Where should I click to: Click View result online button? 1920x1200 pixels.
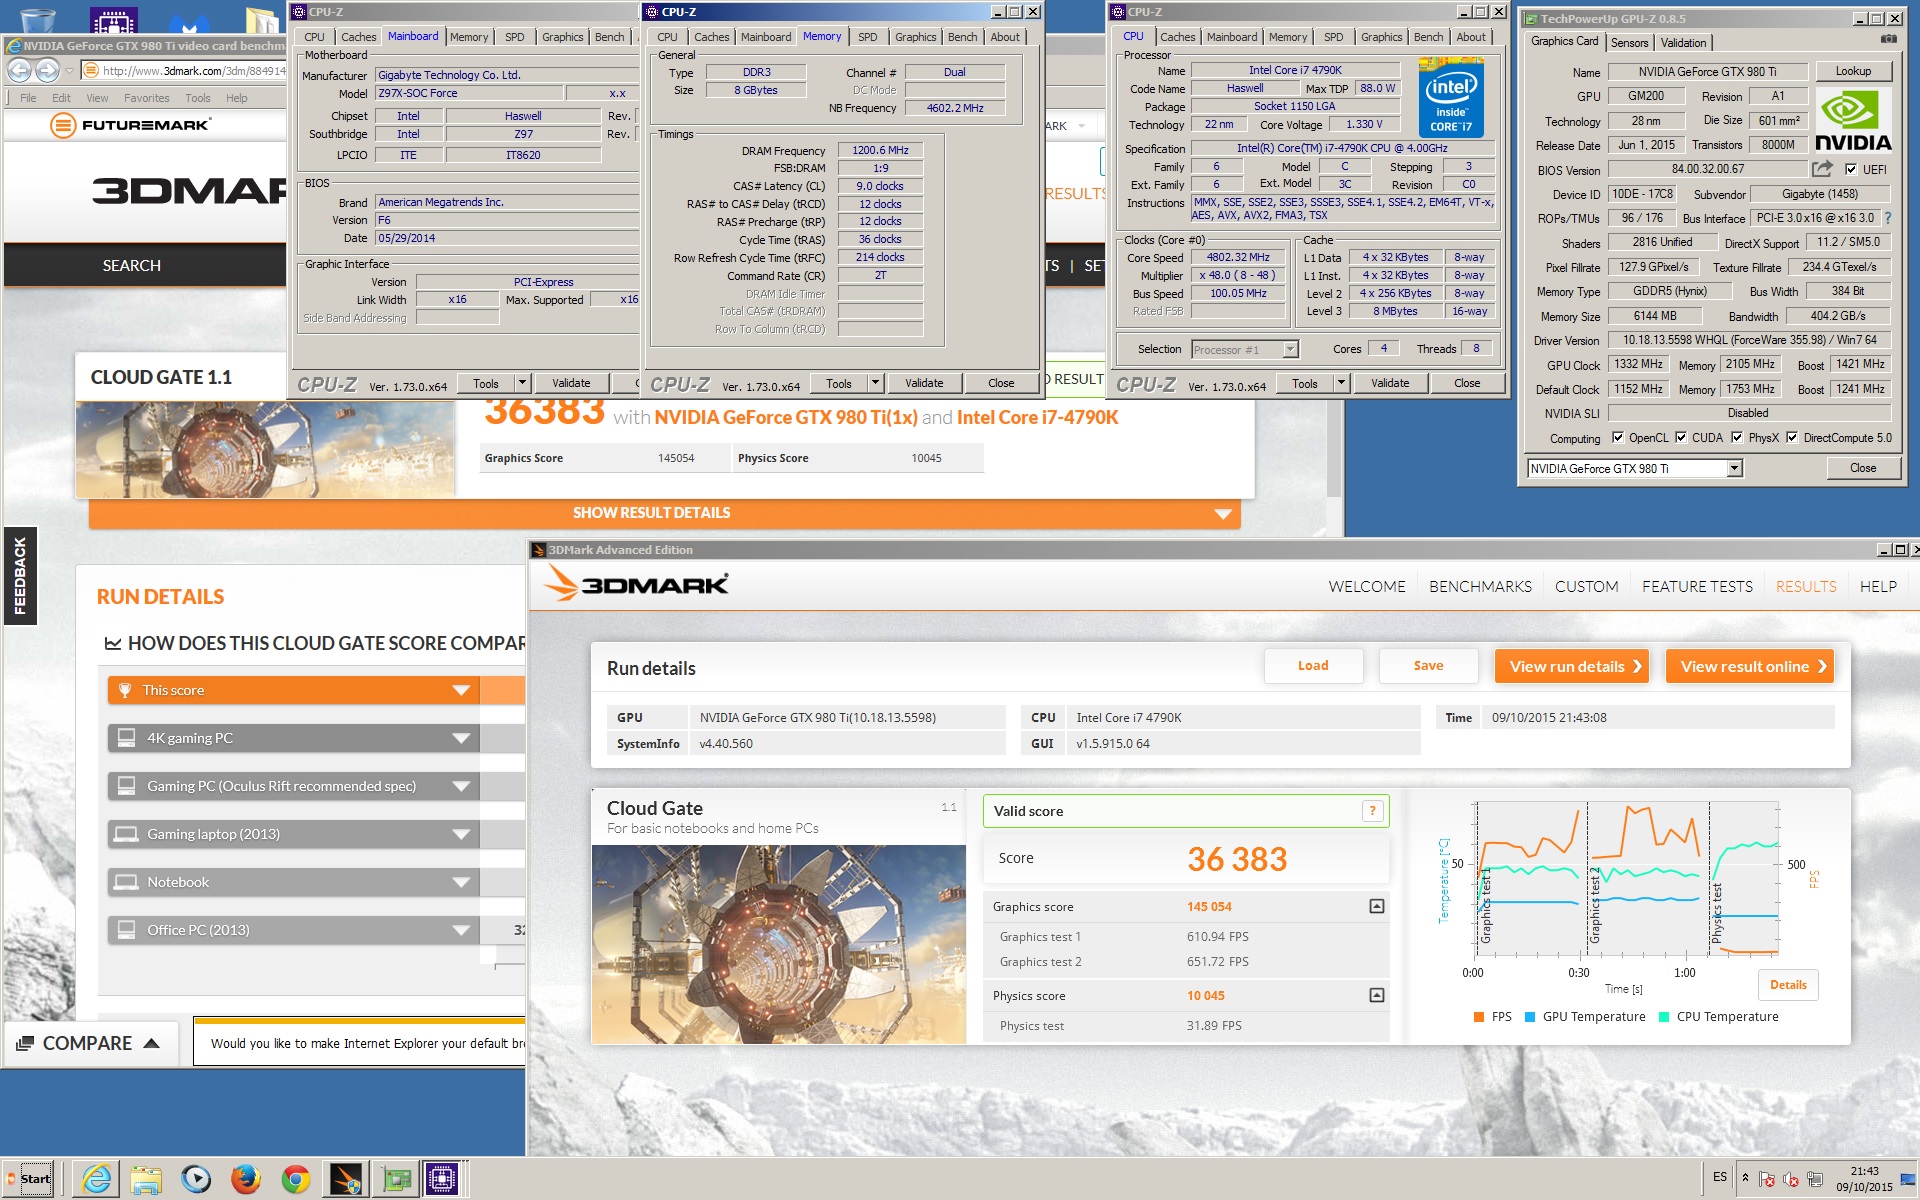pyautogui.click(x=1750, y=666)
